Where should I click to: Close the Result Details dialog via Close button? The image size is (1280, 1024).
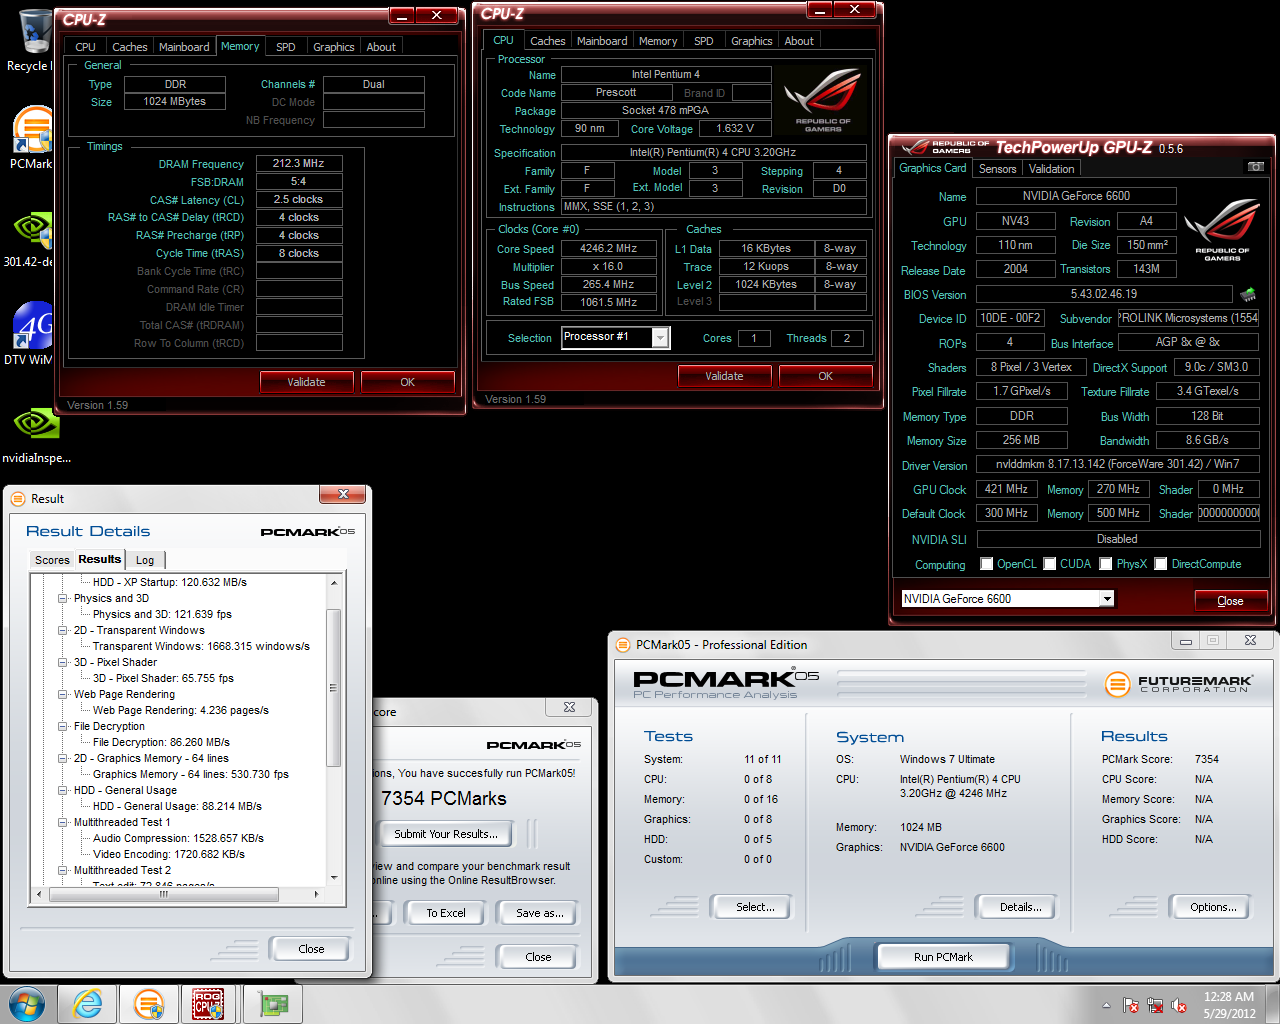point(311,949)
